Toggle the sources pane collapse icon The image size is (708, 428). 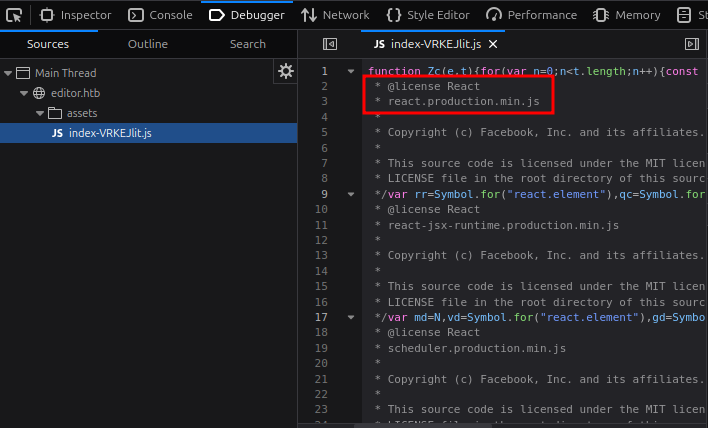(x=330, y=44)
